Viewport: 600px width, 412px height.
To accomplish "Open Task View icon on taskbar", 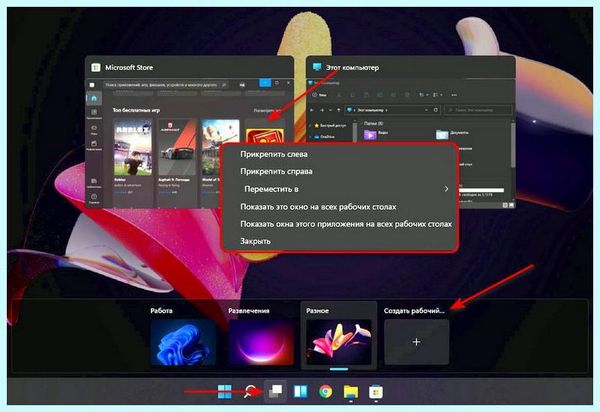I will [x=275, y=391].
